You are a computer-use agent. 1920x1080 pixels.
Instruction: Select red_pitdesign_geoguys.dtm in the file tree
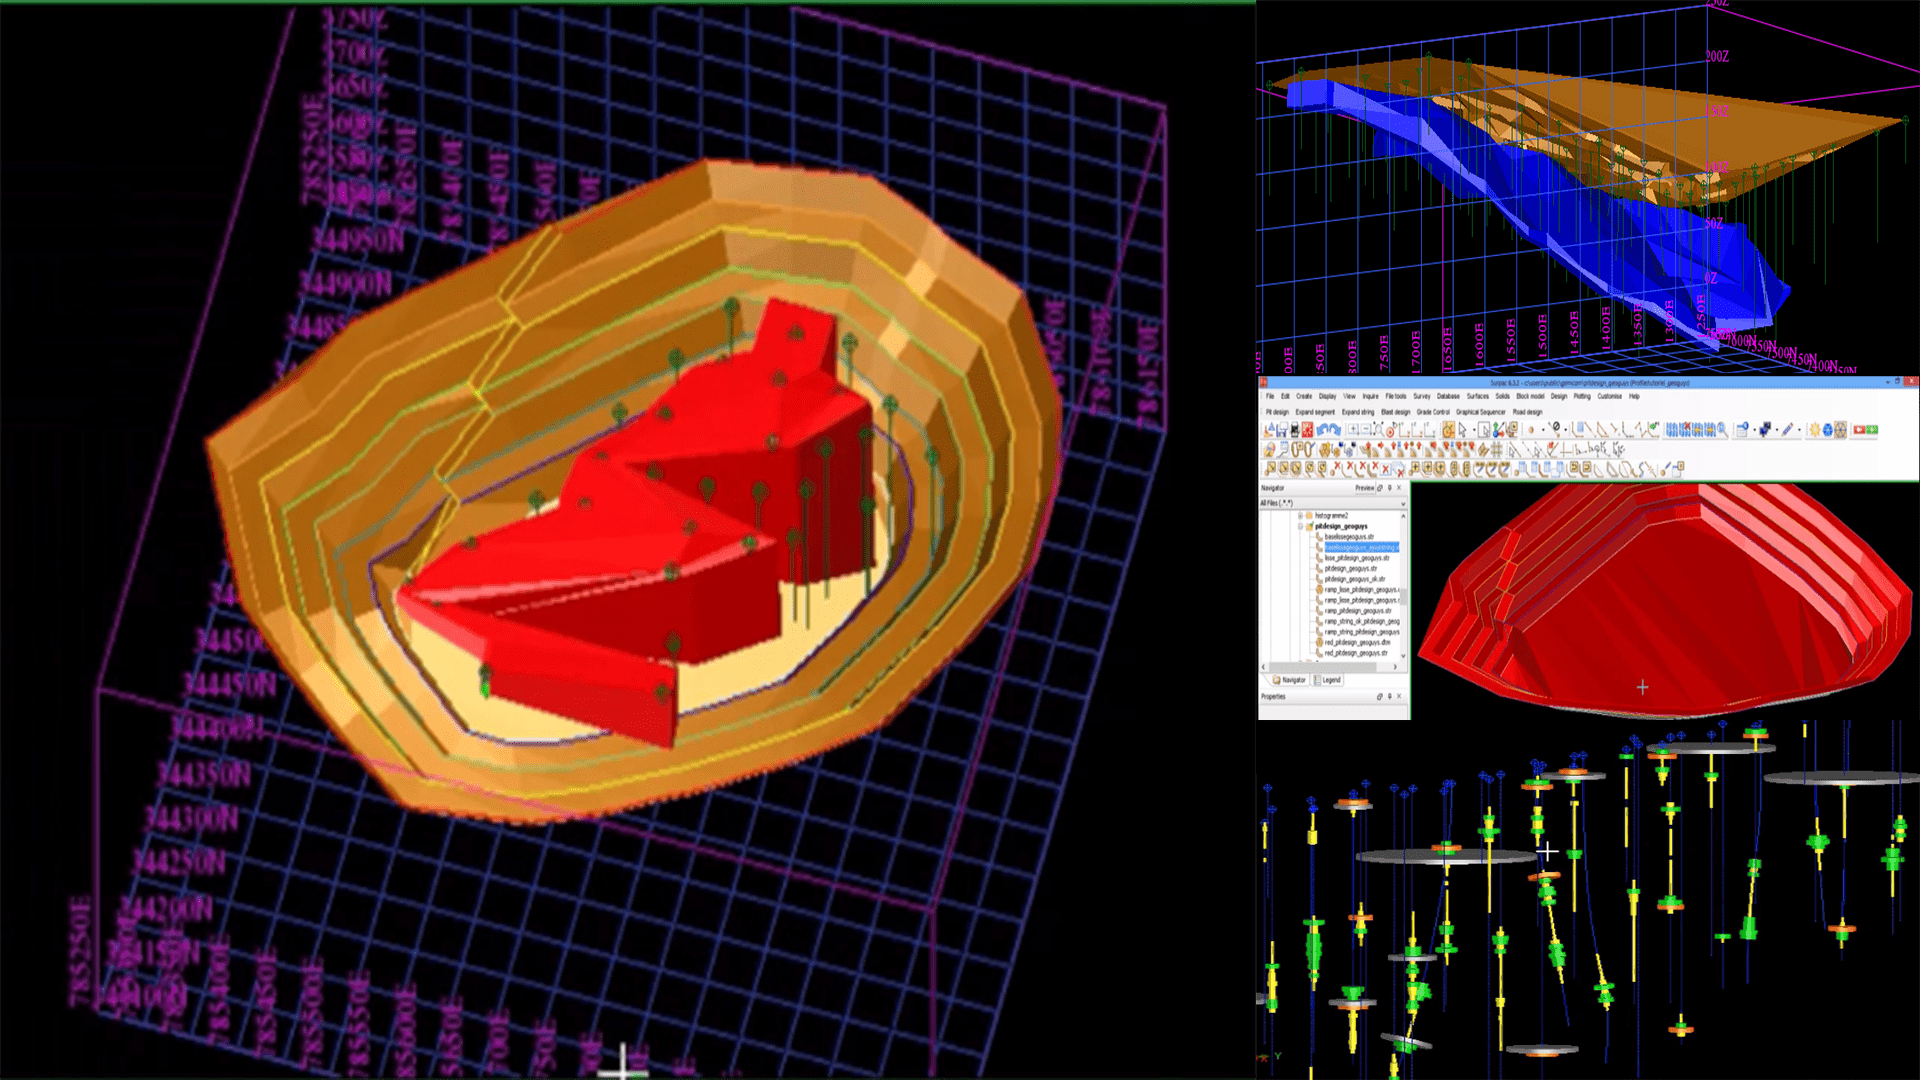point(1356,643)
